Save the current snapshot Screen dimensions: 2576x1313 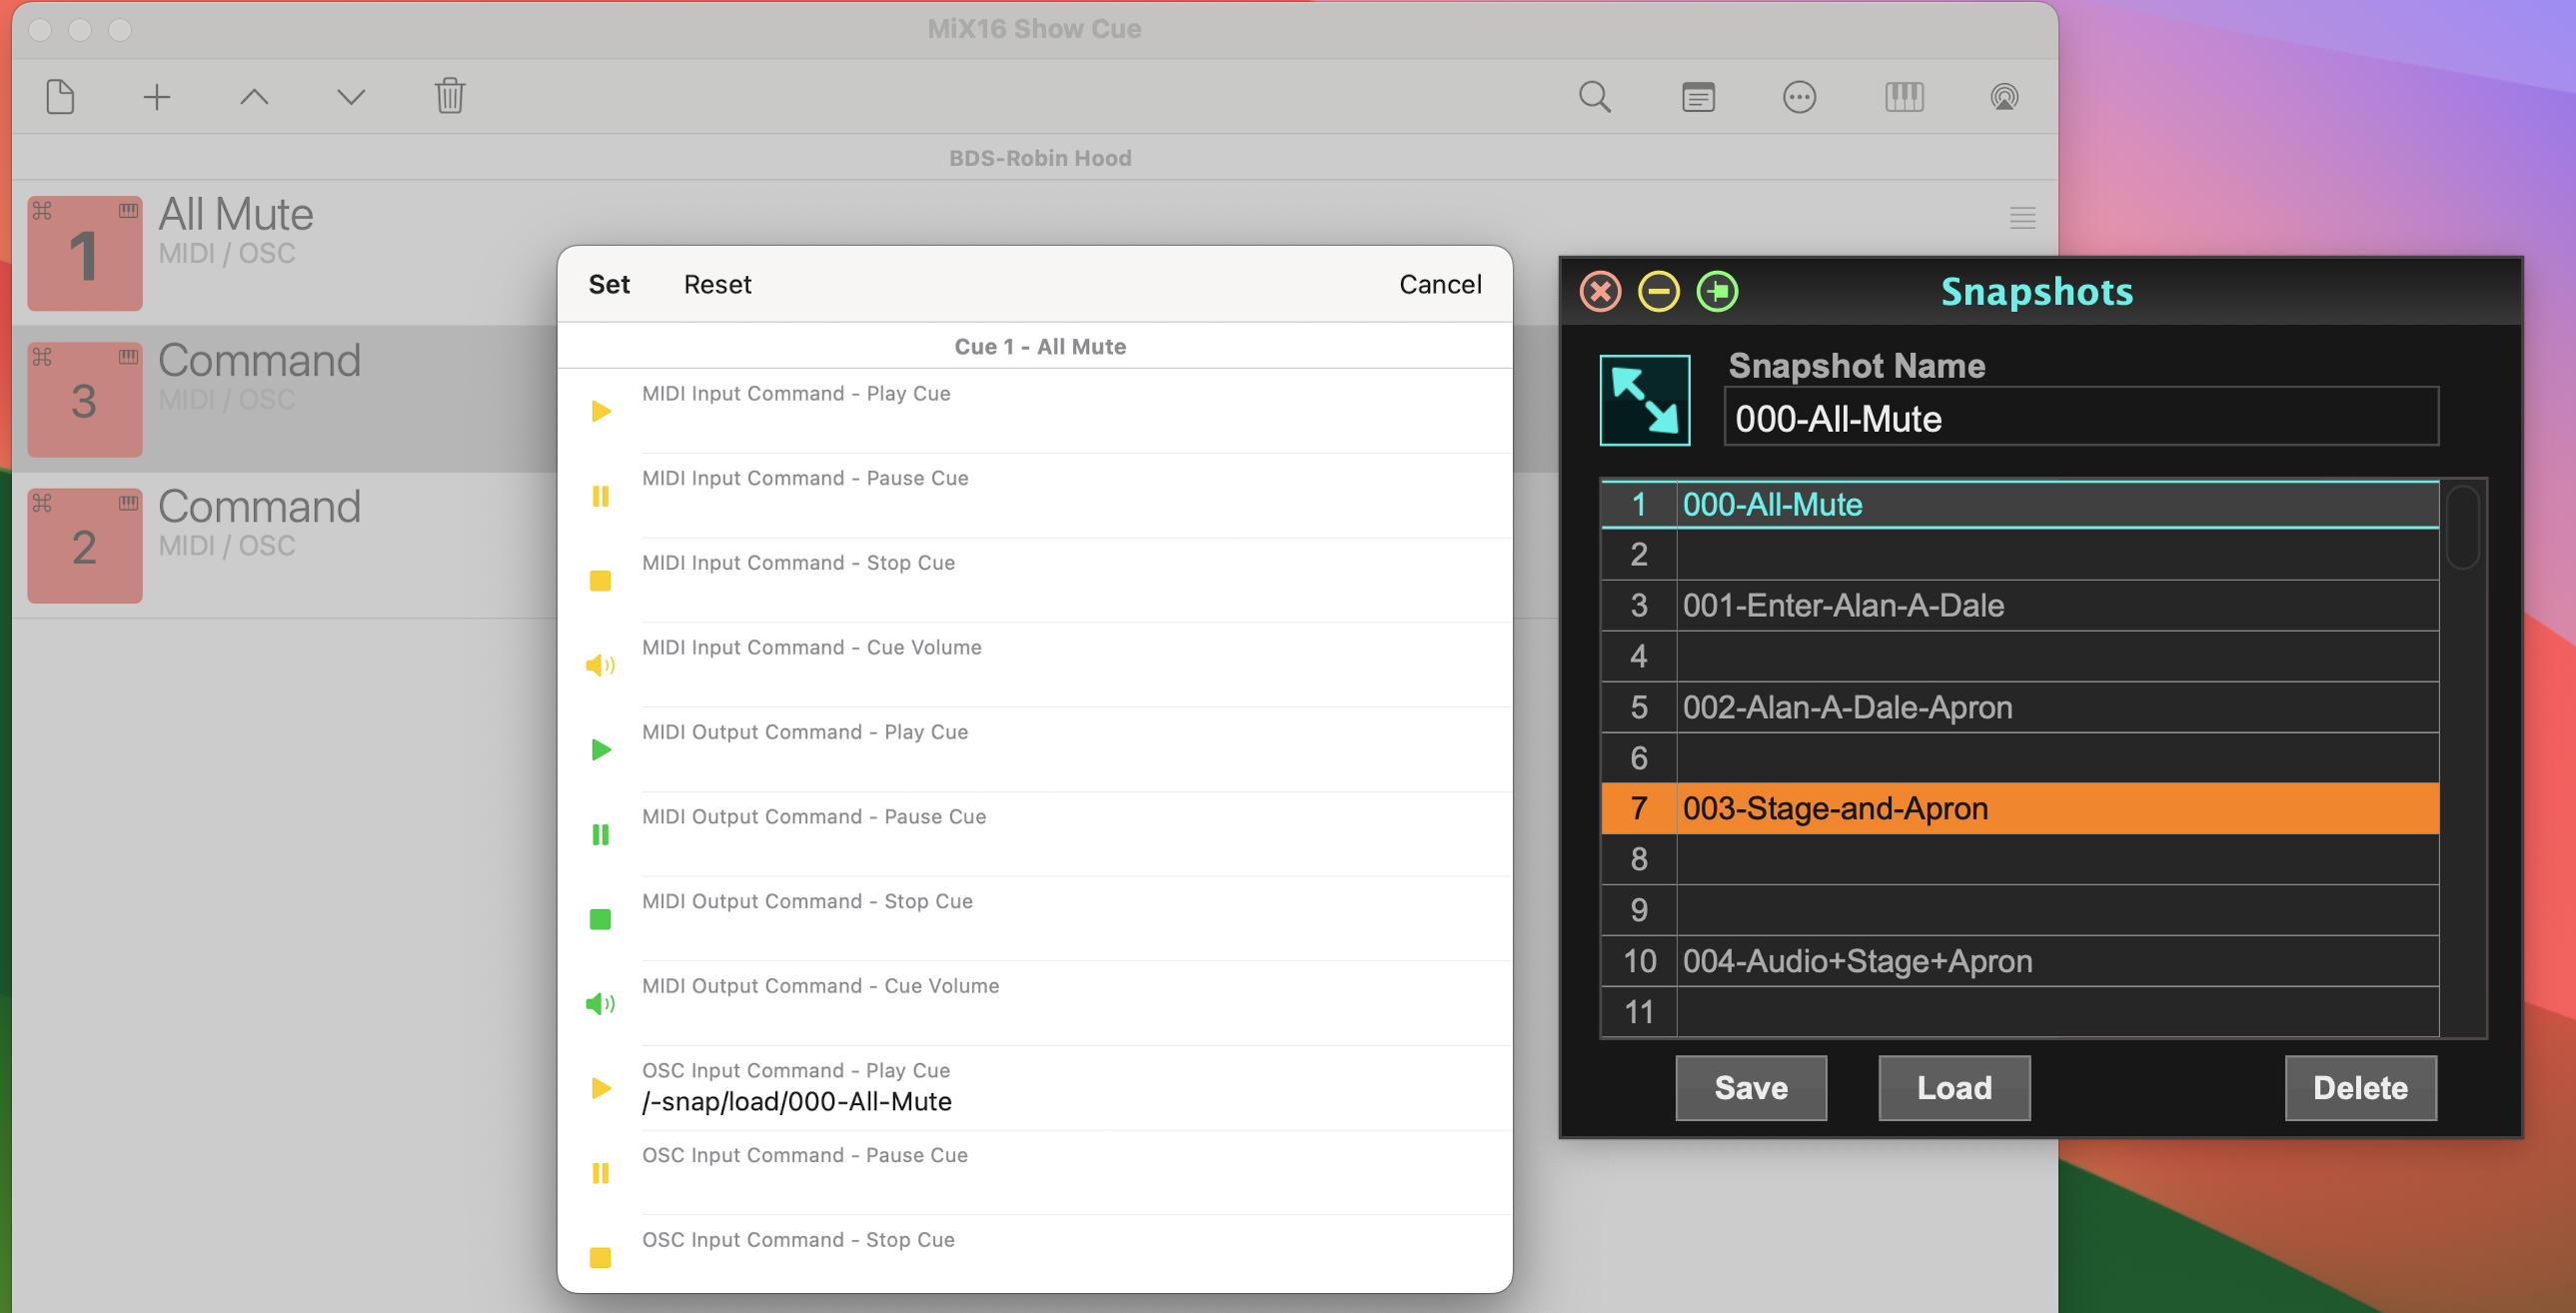(x=1750, y=1088)
